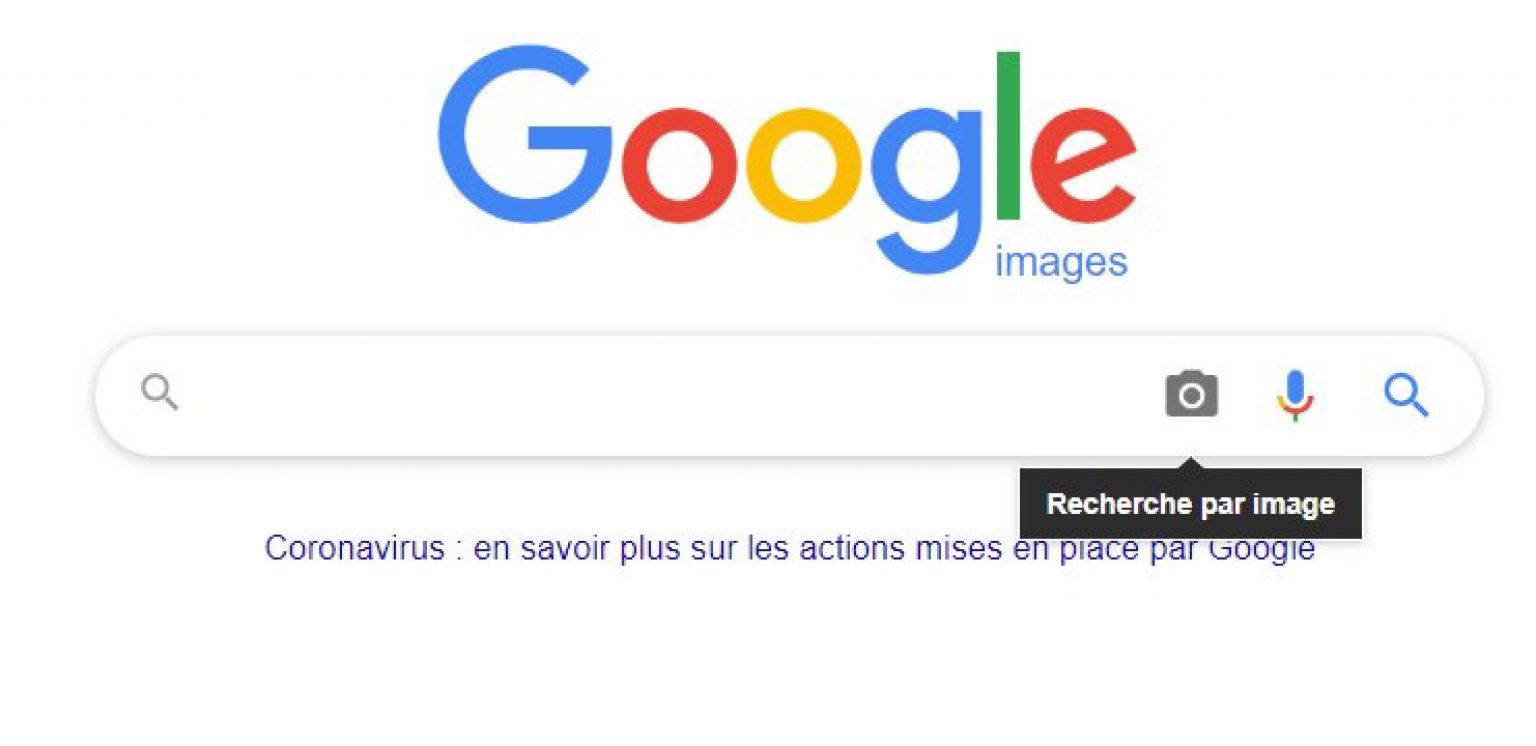This screenshot has height=746, width=1536.
Task: Click the "images" label under the logo
Action: pyautogui.click(x=1061, y=262)
